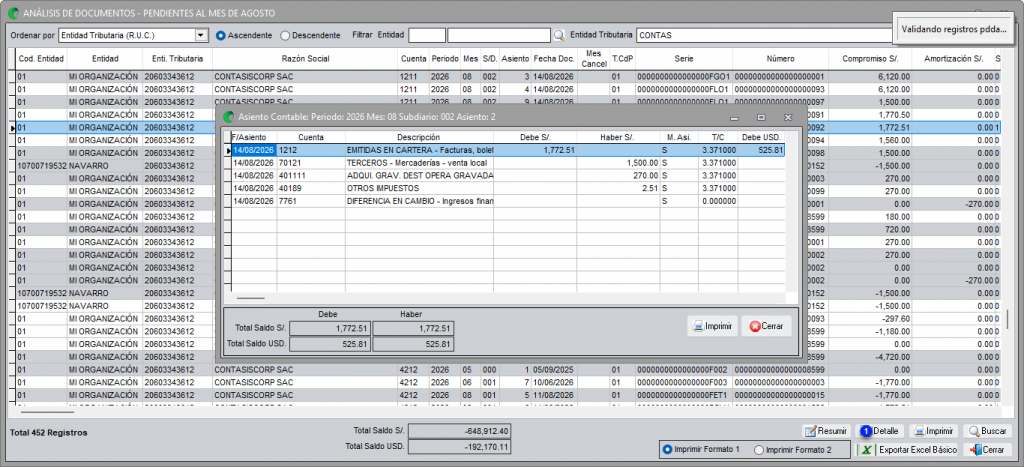Image resolution: width=1024 pixels, height=467 pixels.
Task: Click the Excel icon on Exportar Excel Básico
Action: click(x=866, y=450)
